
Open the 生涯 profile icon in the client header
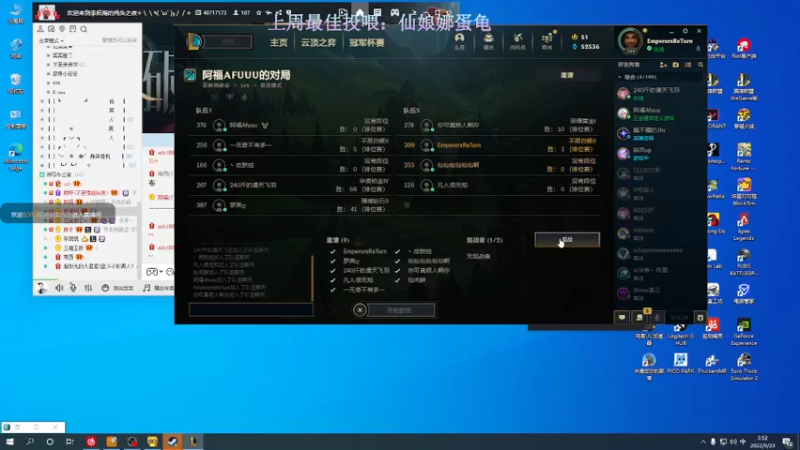pos(459,41)
